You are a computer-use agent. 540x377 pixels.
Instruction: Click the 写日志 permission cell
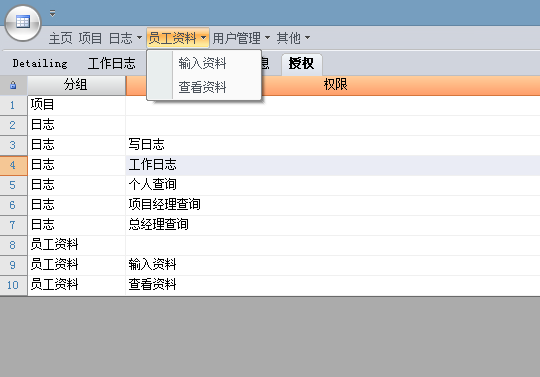coord(333,145)
